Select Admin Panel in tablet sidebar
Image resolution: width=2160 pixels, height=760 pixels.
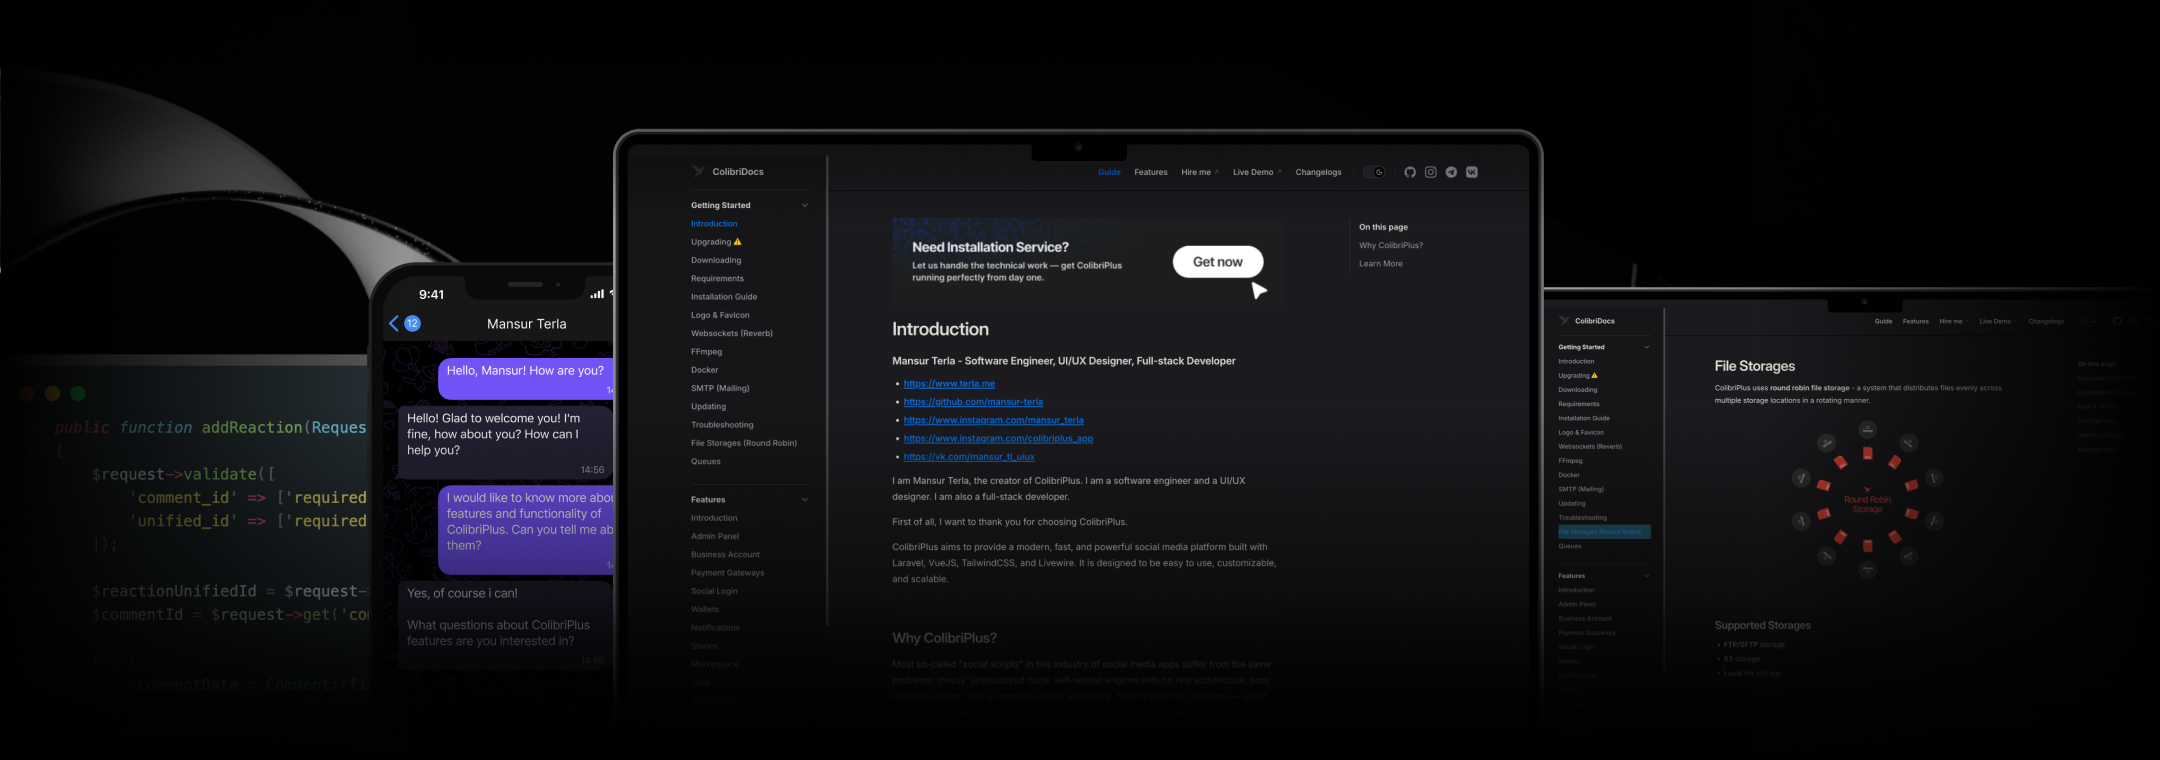tap(715, 536)
